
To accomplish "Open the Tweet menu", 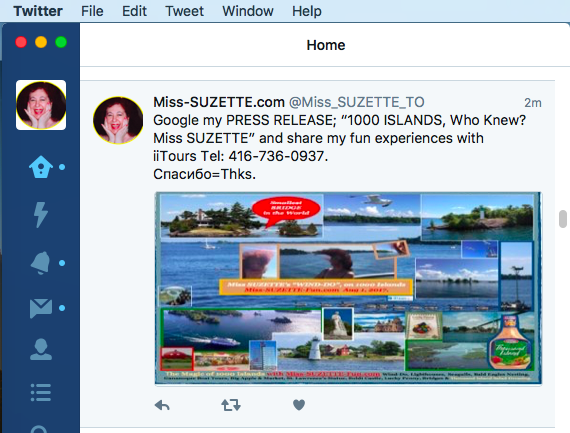I will click(x=184, y=11).
